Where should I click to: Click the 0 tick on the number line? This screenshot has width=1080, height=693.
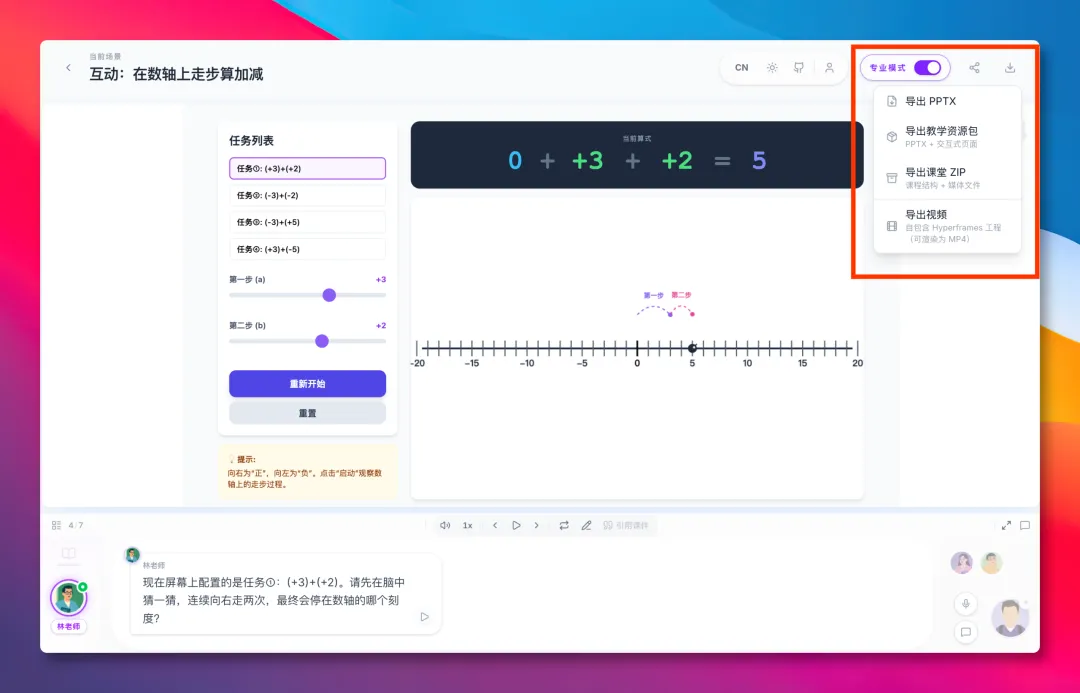tap(637, 349)
